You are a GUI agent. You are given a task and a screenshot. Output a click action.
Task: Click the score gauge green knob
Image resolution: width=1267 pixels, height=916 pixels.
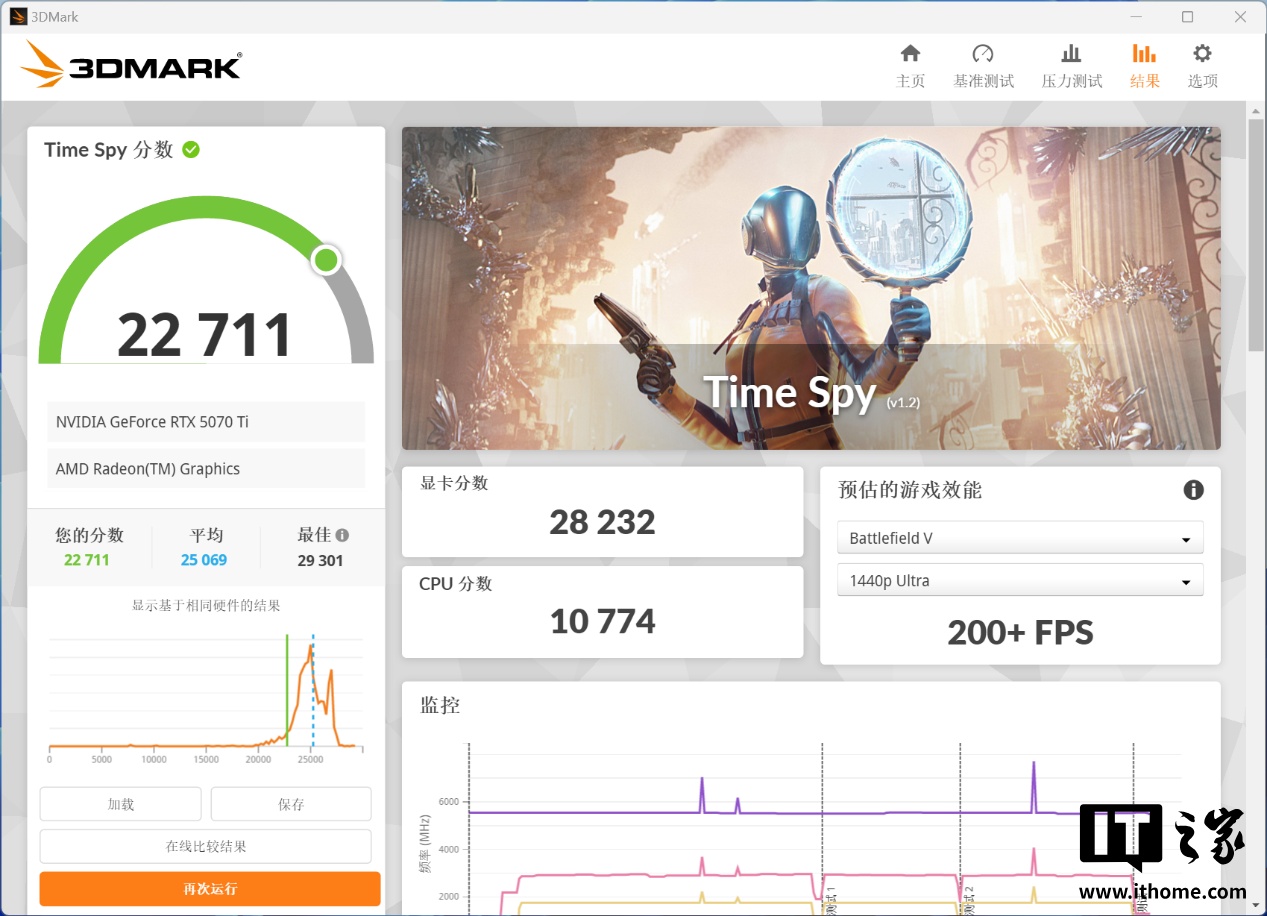click(x=326, y=260)
